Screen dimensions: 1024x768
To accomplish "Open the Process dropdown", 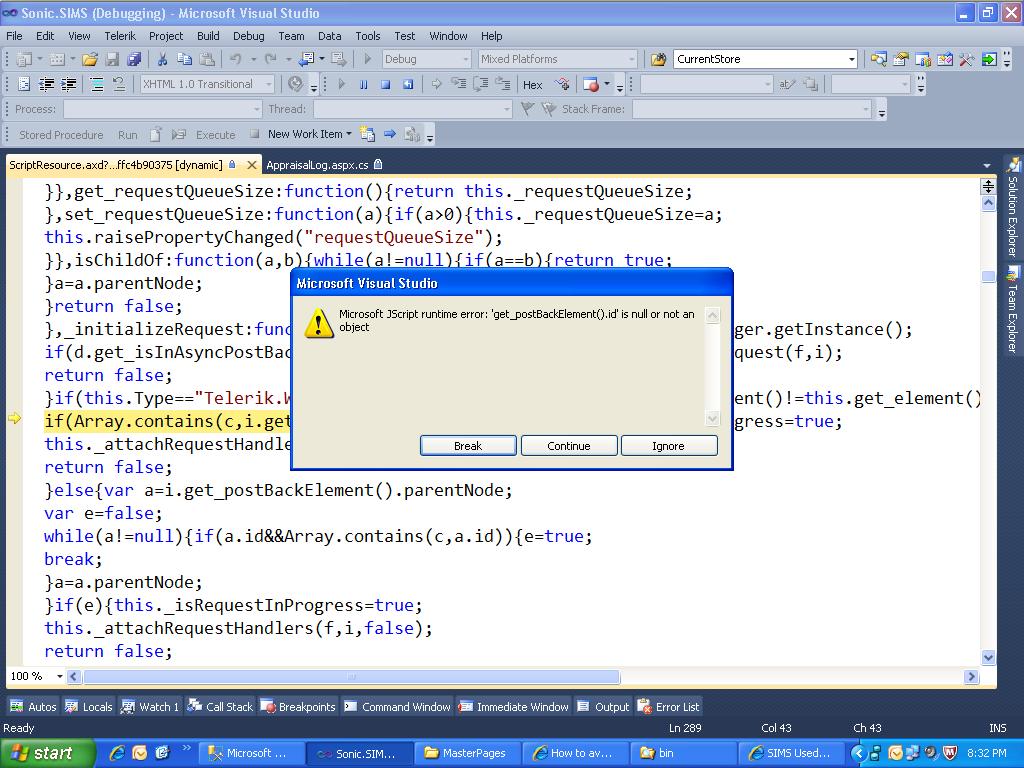I will point(163,109).
